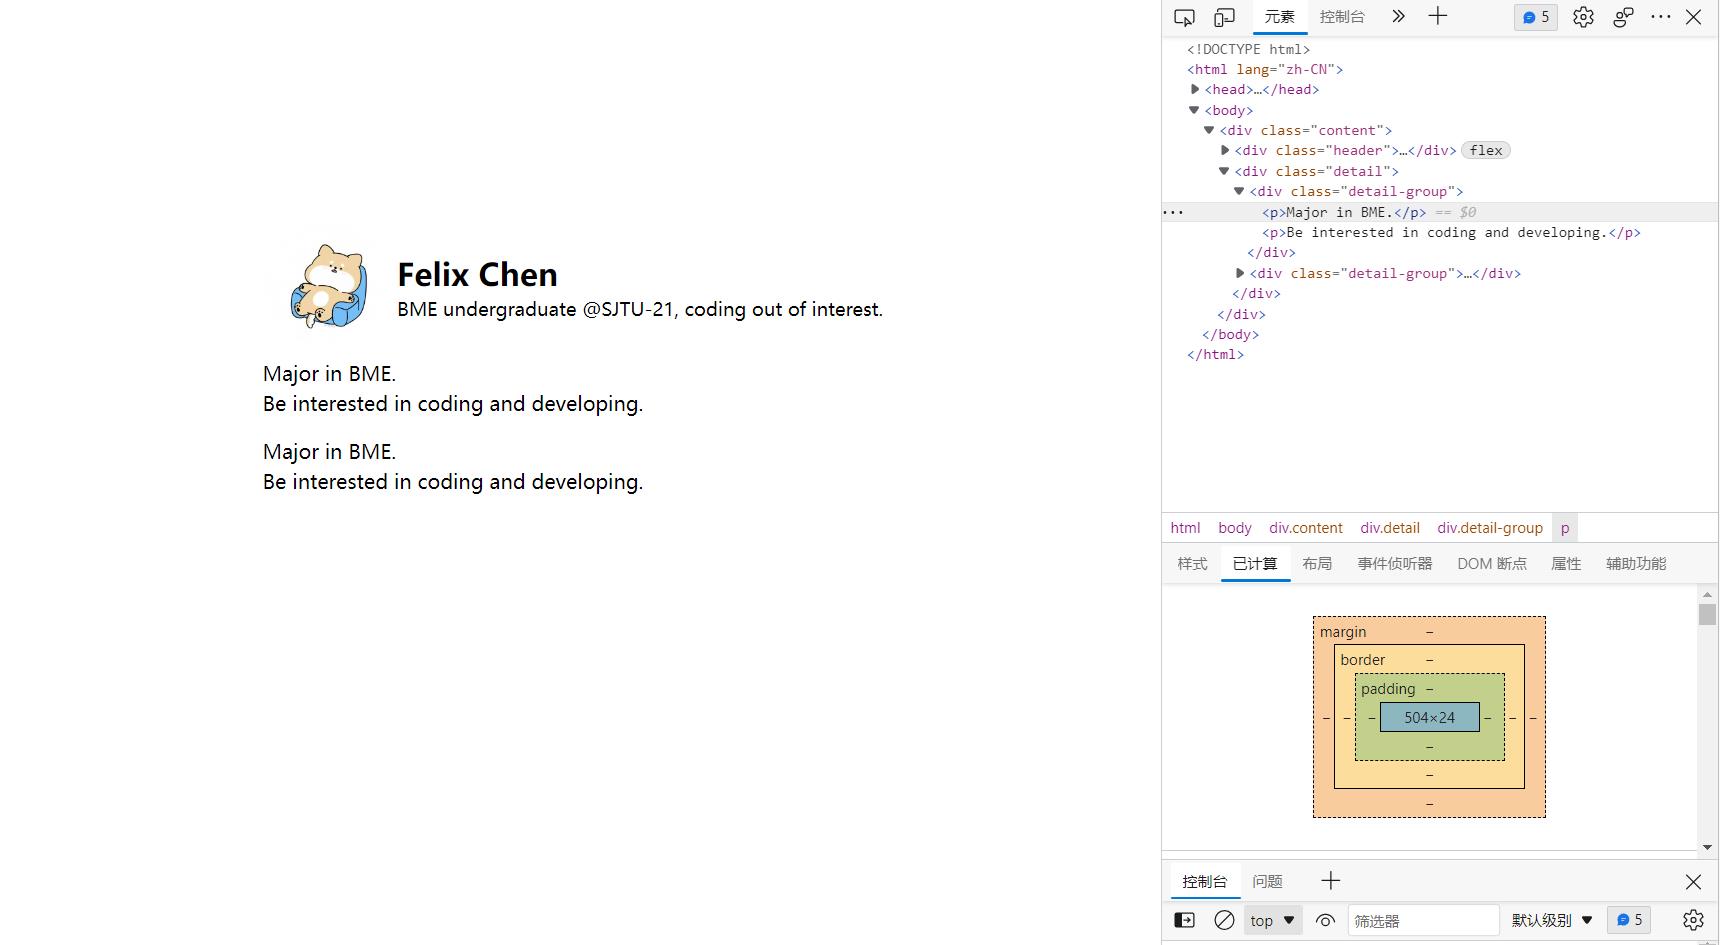Switch to the 样式 styles tab
Image resolution: width=1720 pixels, height=945 pixels.
pyautogui.click(x=1192, y=564)
